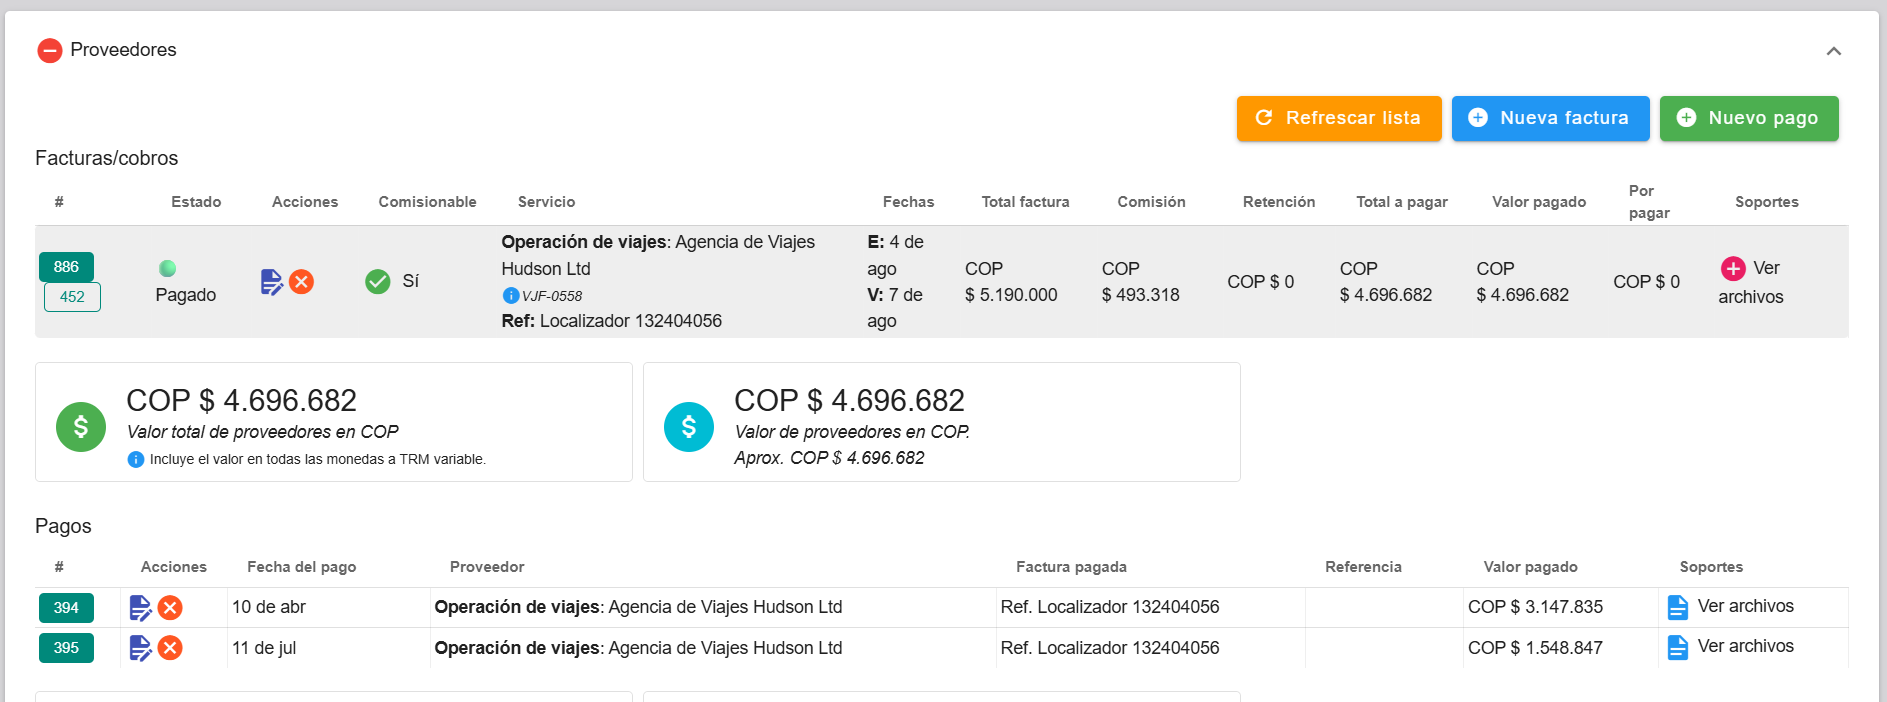Edit payment 394 with the edit icon
Viewport: 1887px width, 702px height.
[140, 608]
